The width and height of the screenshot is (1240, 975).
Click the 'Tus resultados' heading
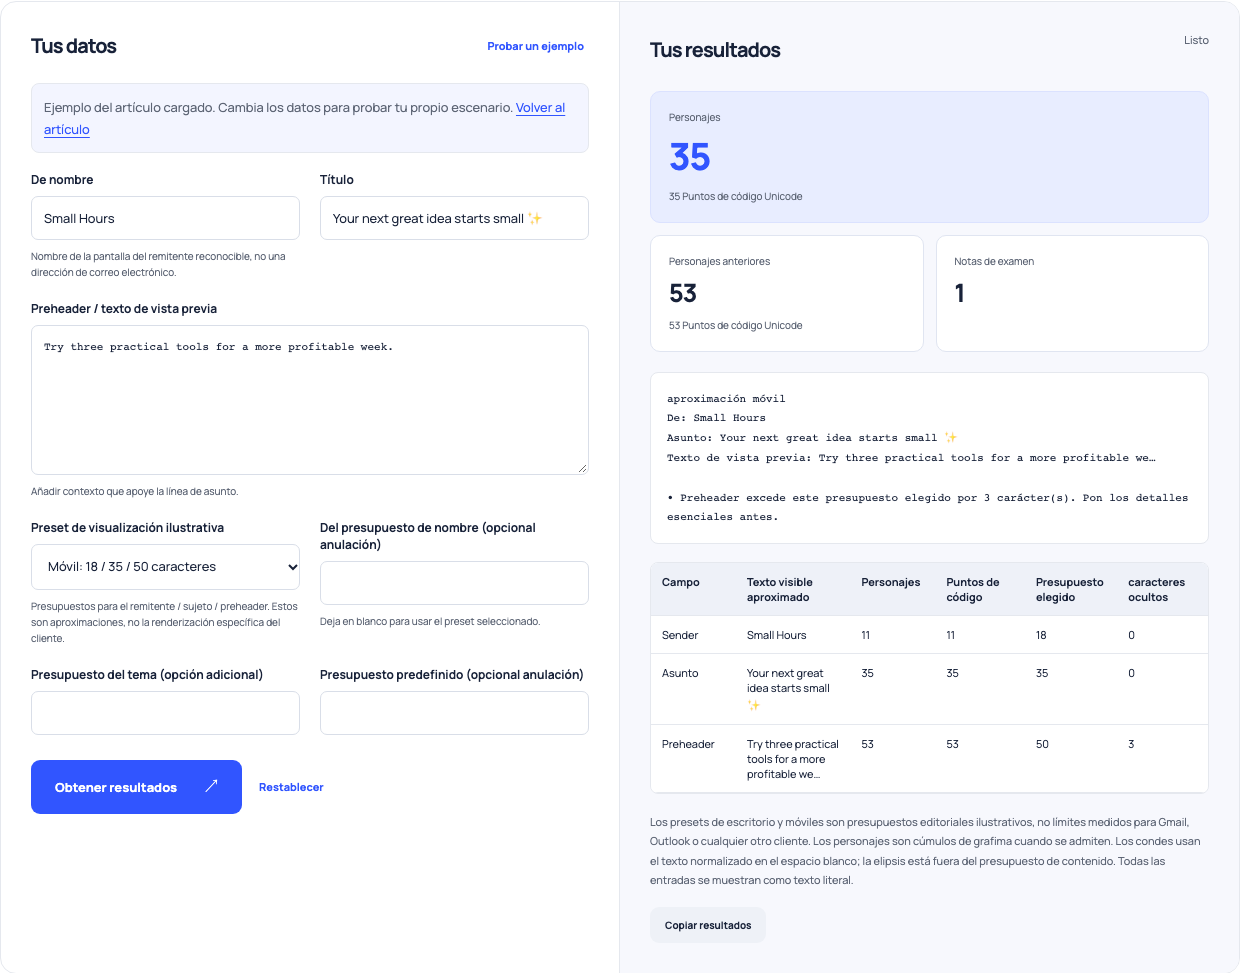click(x=715, y=50)
